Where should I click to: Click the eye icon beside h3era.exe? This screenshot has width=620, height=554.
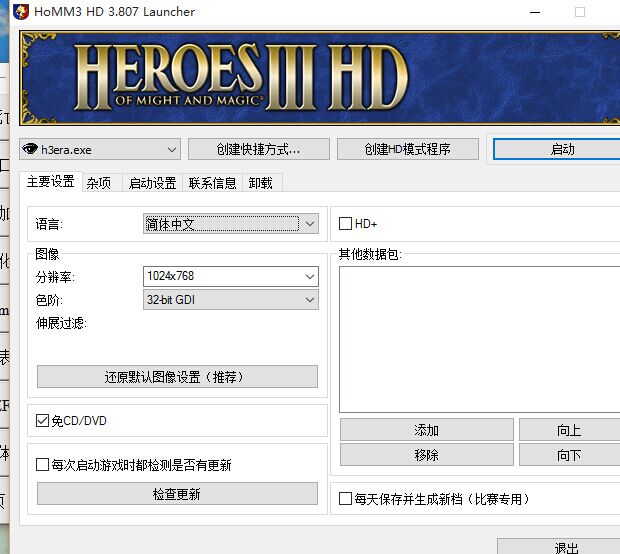point(30,149)
